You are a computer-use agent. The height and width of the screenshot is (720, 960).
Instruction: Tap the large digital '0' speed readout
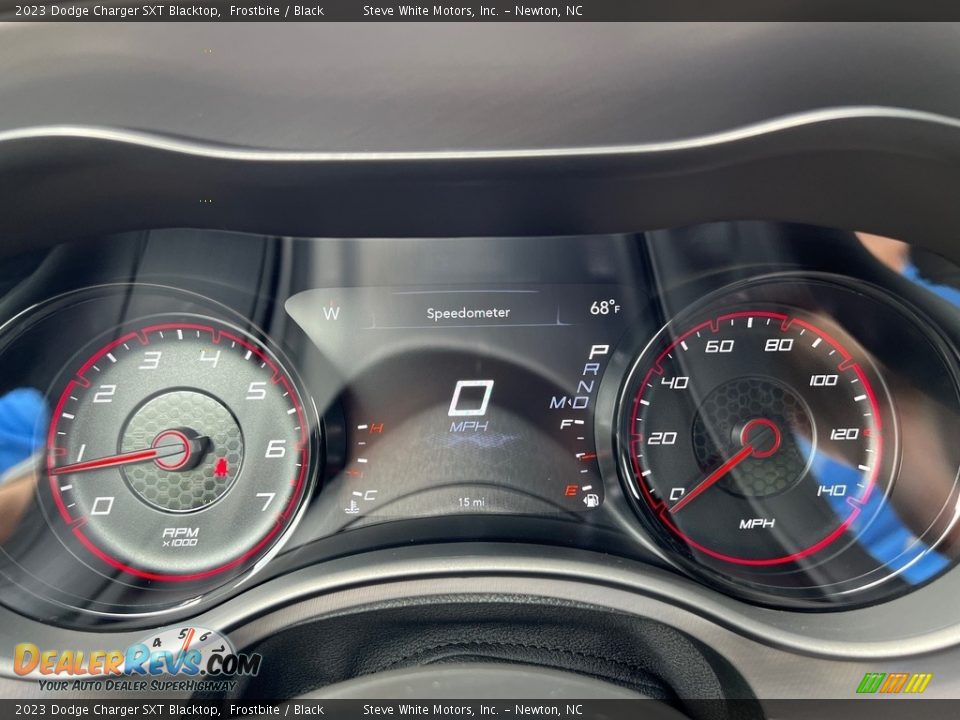coord(471,398)
